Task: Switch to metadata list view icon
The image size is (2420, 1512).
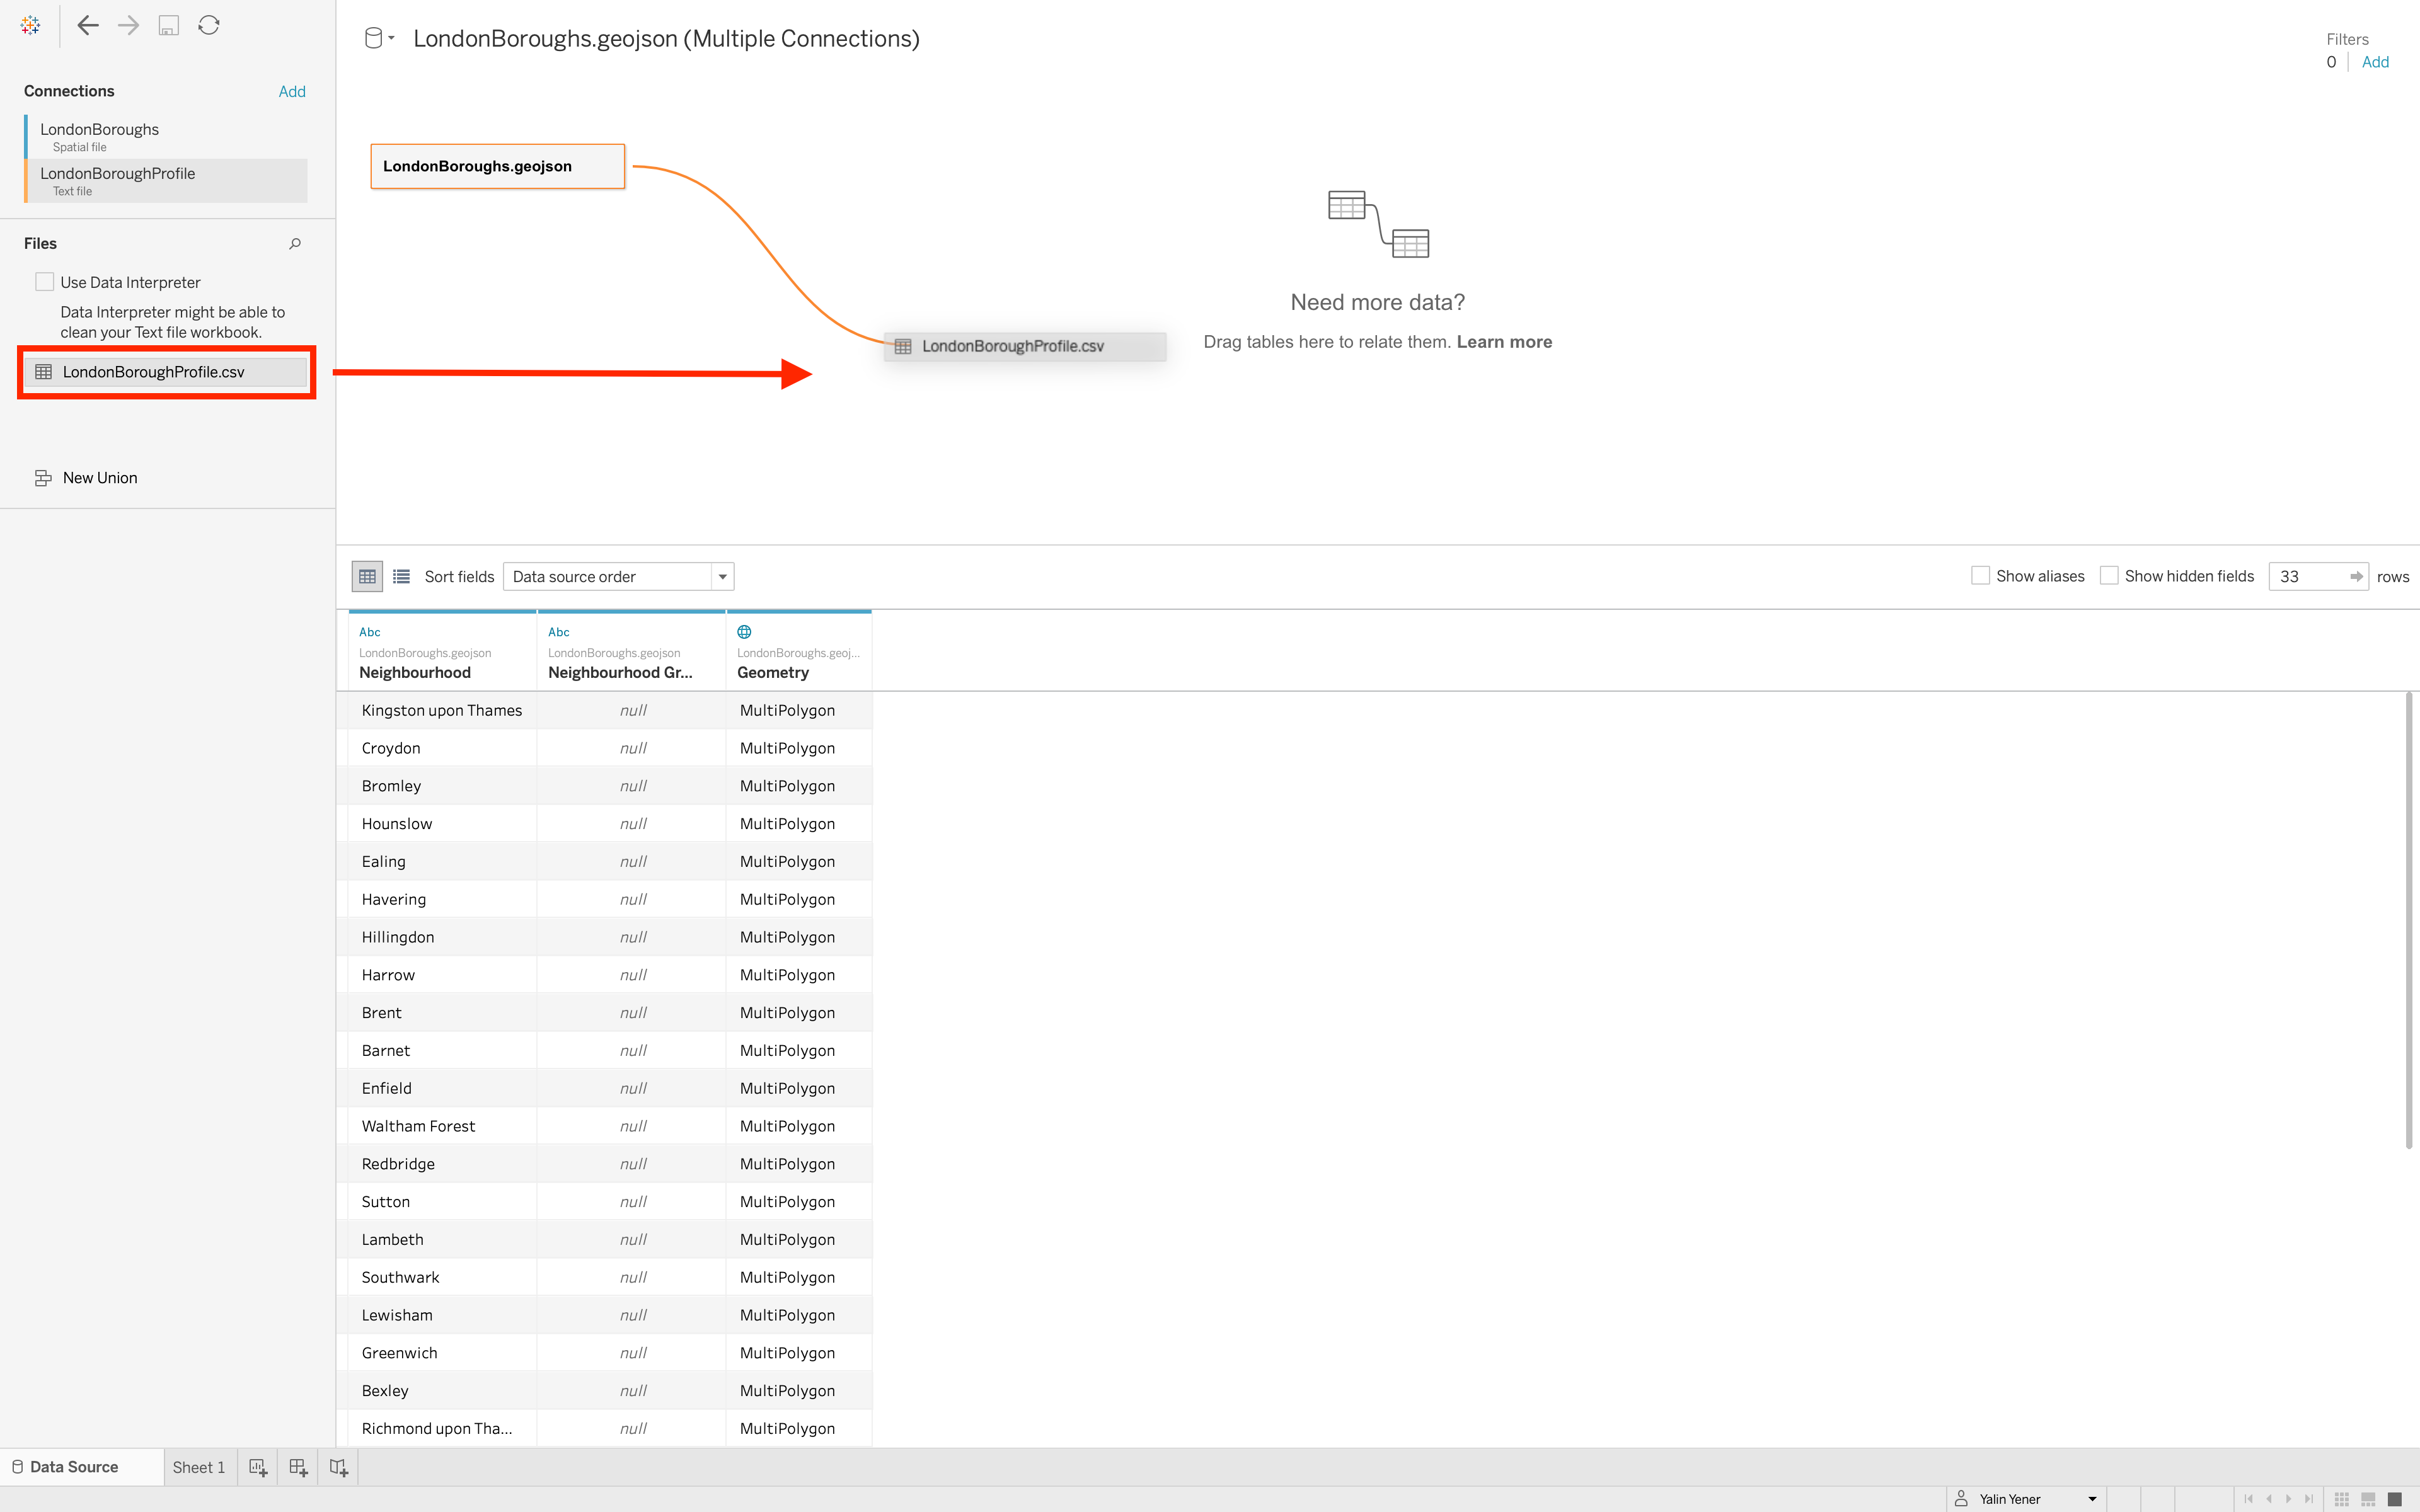Action: coord(401,577)
